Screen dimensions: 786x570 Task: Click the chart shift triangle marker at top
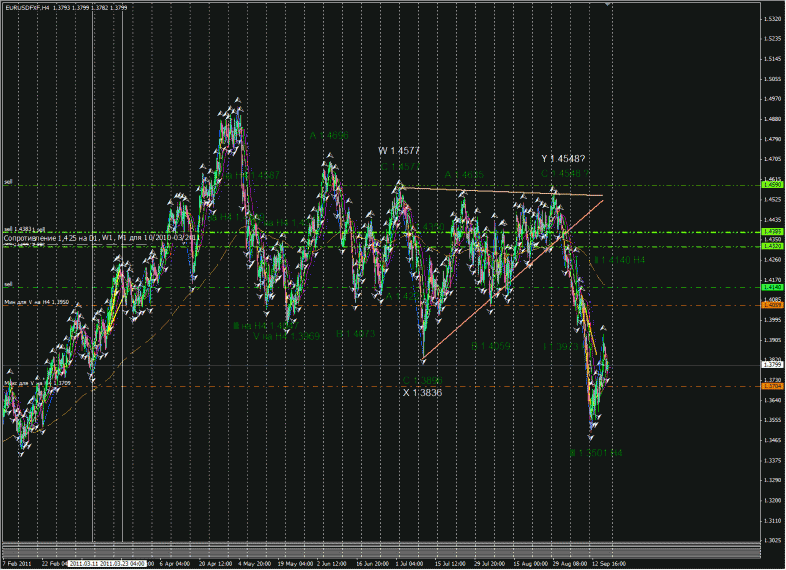tap(609, 7)
